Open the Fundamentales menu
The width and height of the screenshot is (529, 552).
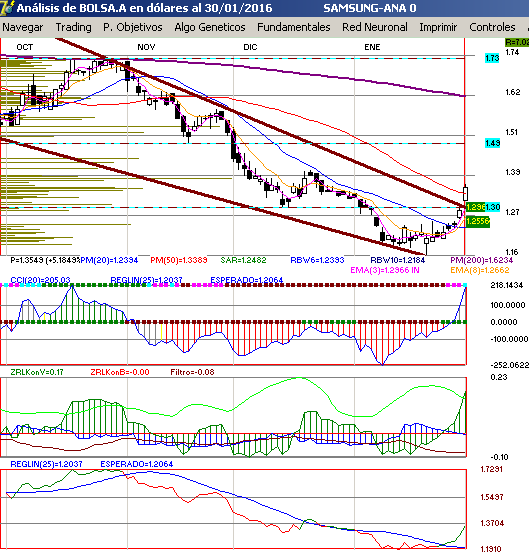coord(294,27)
